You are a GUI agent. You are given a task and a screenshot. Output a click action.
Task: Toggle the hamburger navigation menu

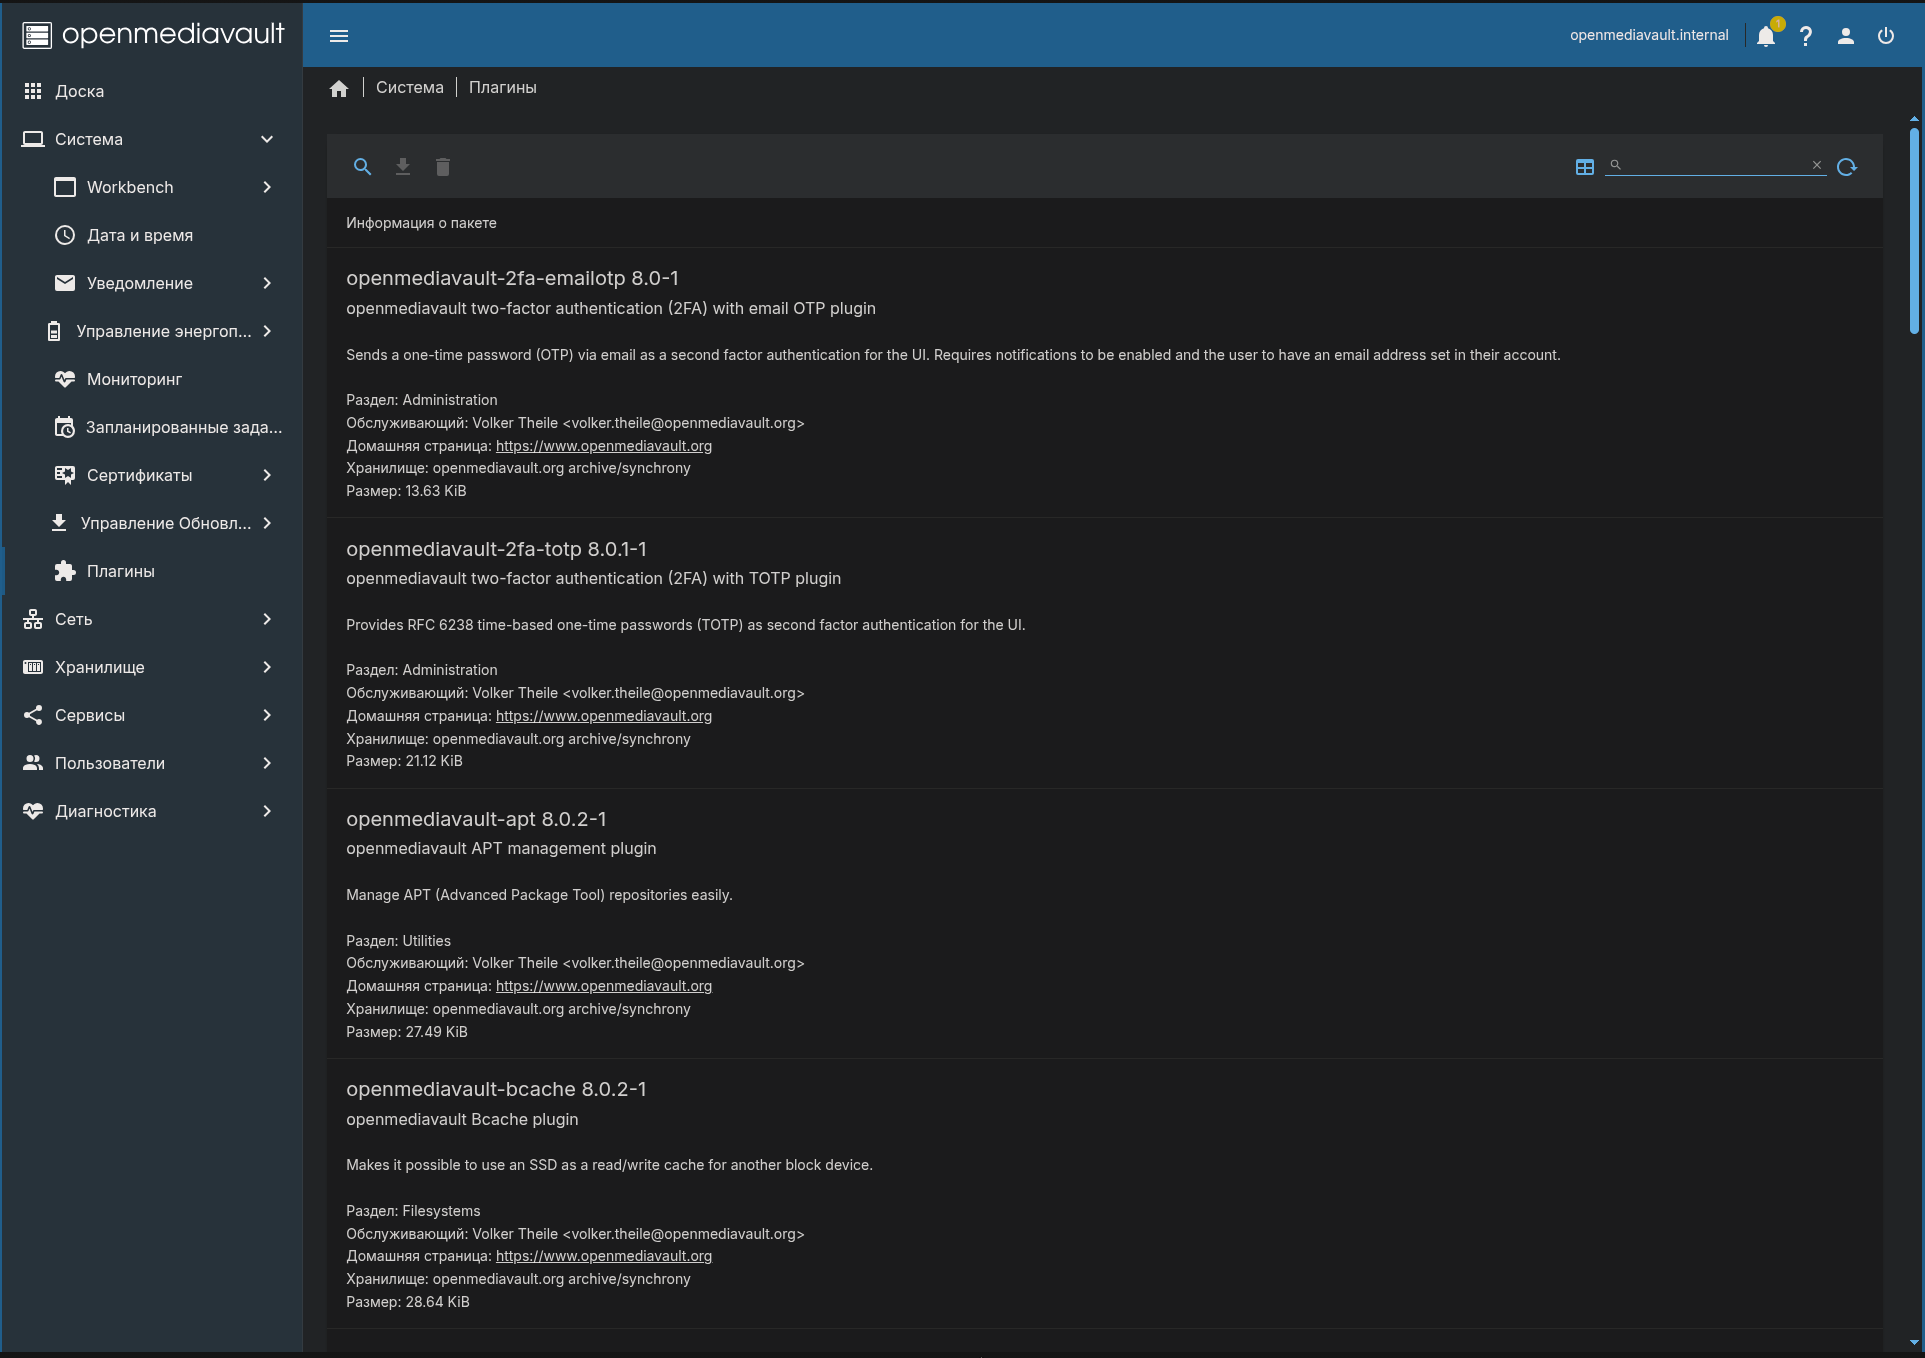tap(339, 36)
